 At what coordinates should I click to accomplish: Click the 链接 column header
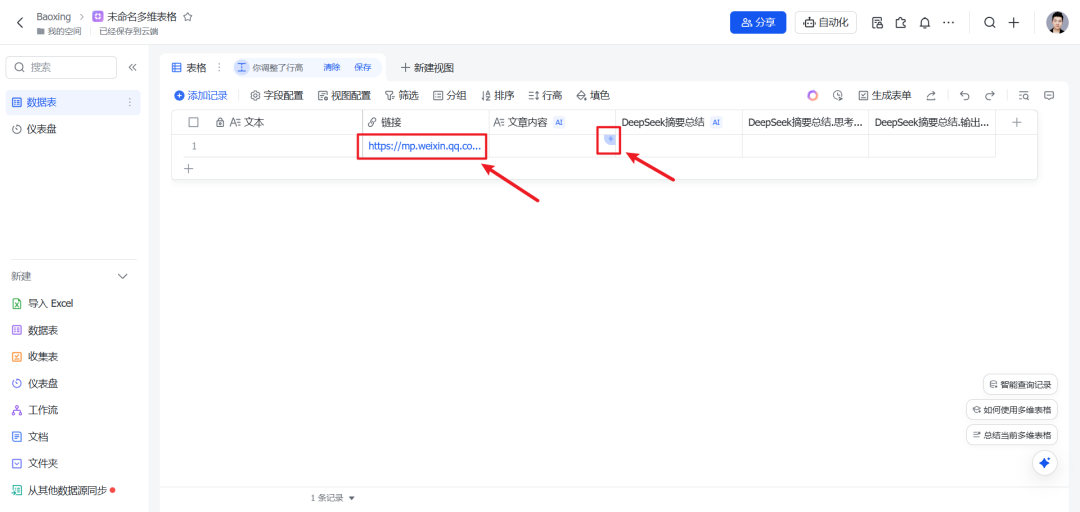(x=426, y=122)
